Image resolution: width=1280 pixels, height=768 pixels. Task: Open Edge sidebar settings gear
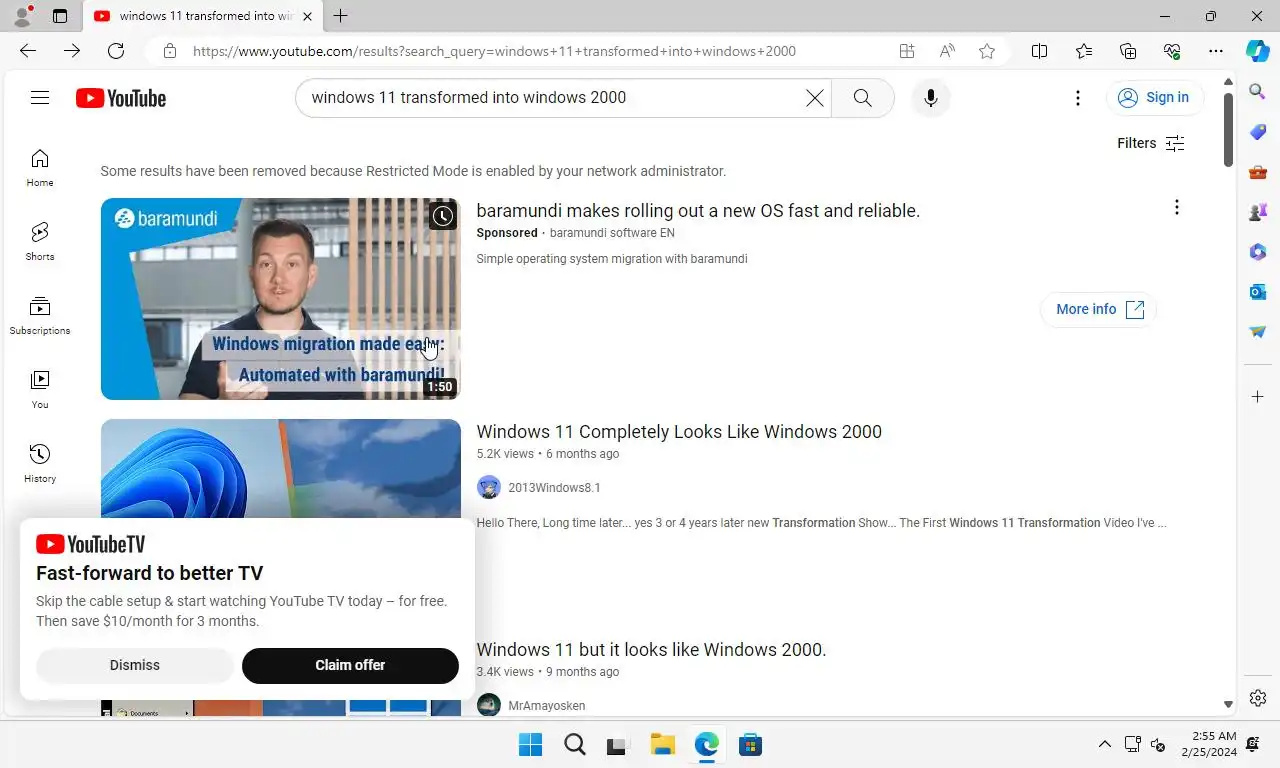coord(1258,698)
